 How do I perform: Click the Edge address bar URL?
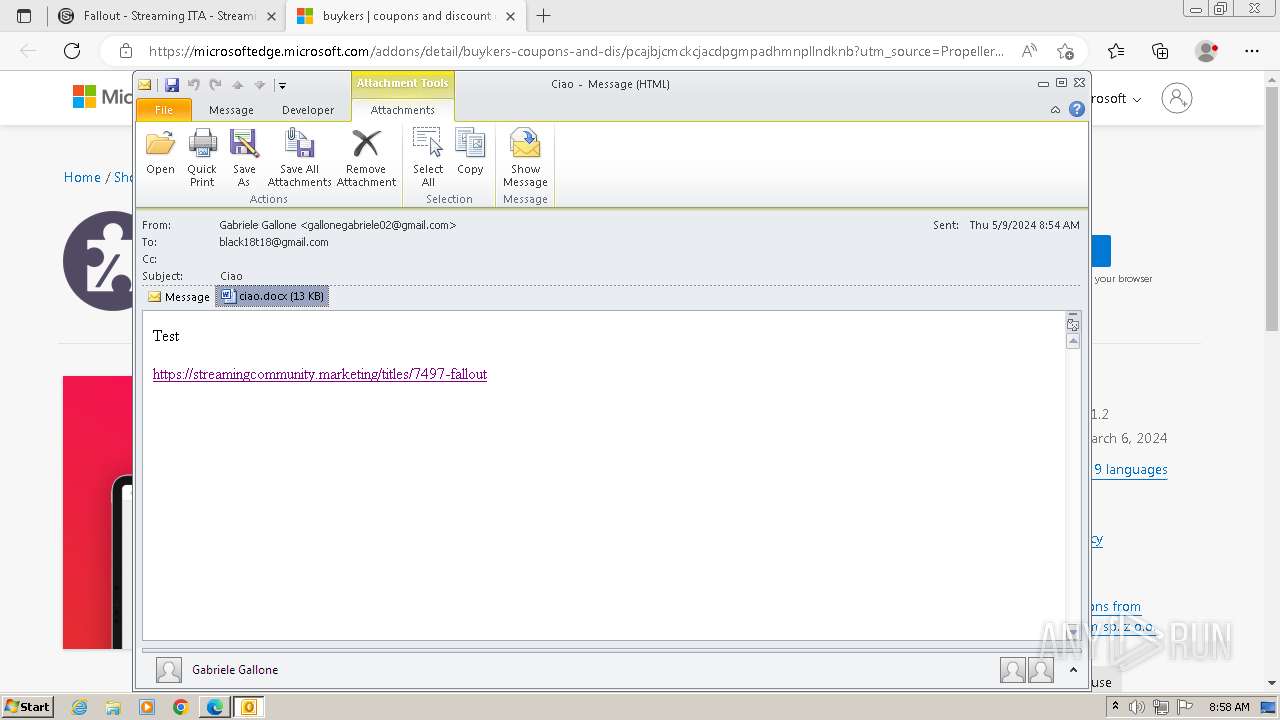576,51
